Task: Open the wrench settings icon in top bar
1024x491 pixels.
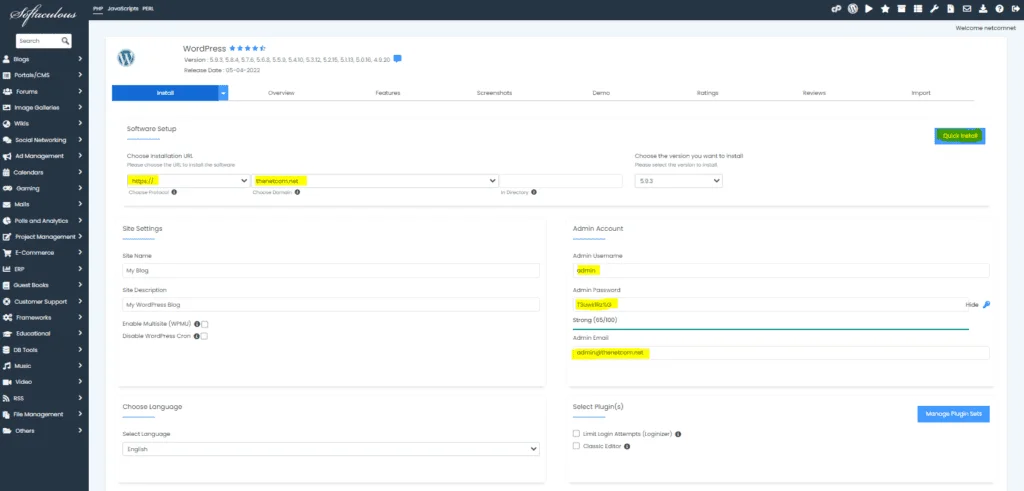Action: [934, 9]
